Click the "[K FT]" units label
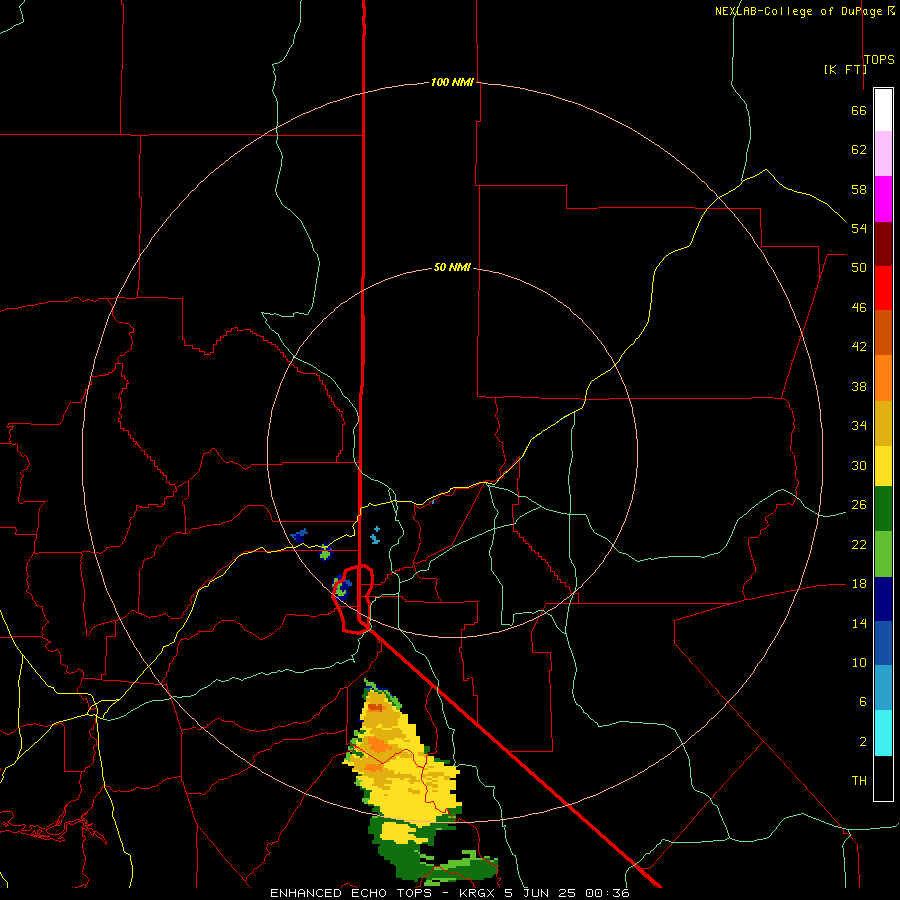 tap(845, 69)
